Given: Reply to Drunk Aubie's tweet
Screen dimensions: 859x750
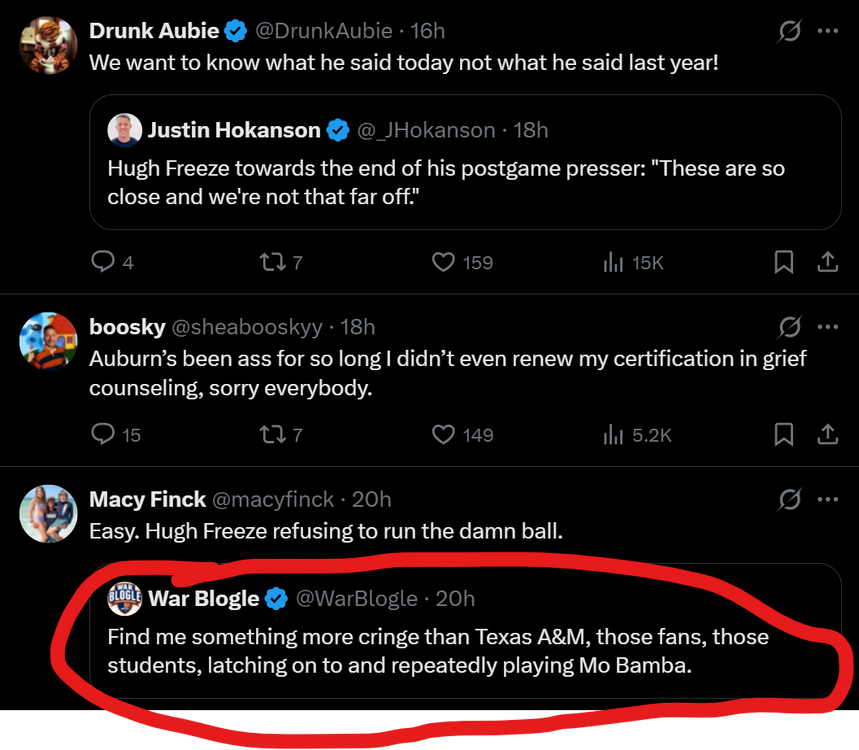Looking at the screenshot, I should pyautogui.click(x=103, y=262).
